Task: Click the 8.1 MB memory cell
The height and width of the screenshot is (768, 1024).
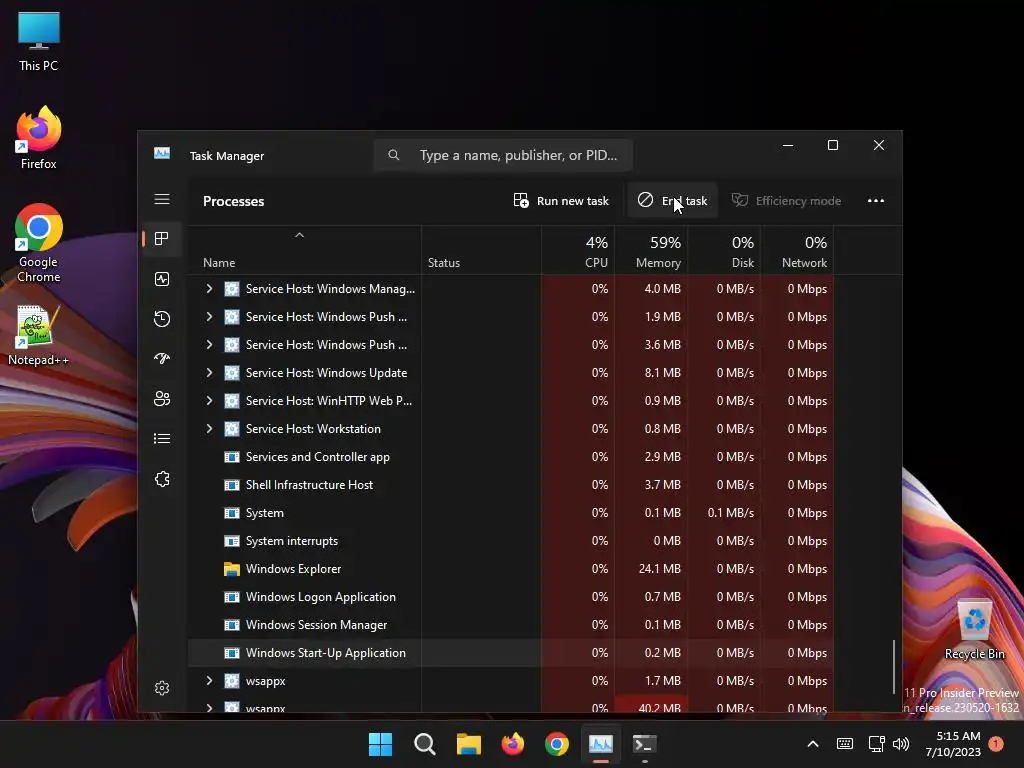Action: pos(651,373)
